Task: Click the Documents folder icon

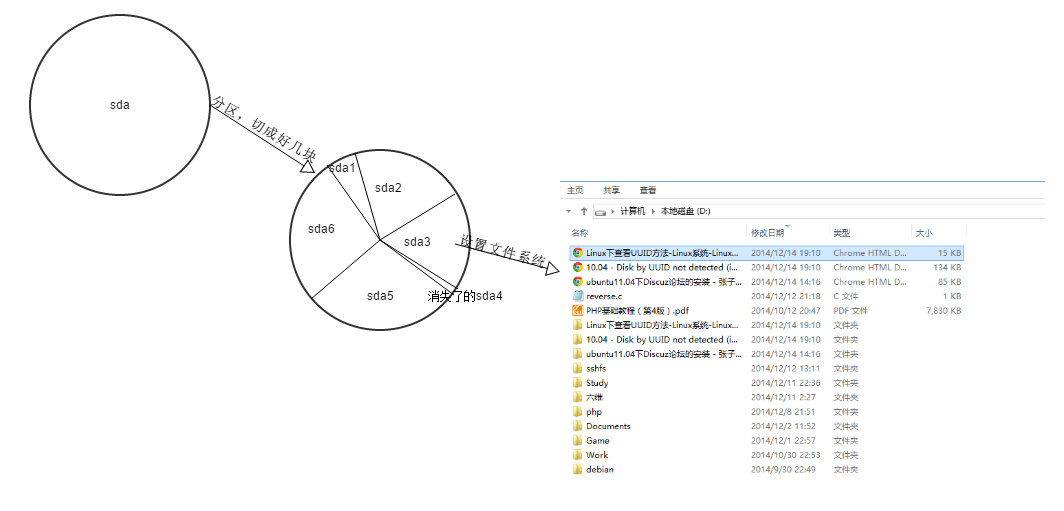Action: [577, 426]
